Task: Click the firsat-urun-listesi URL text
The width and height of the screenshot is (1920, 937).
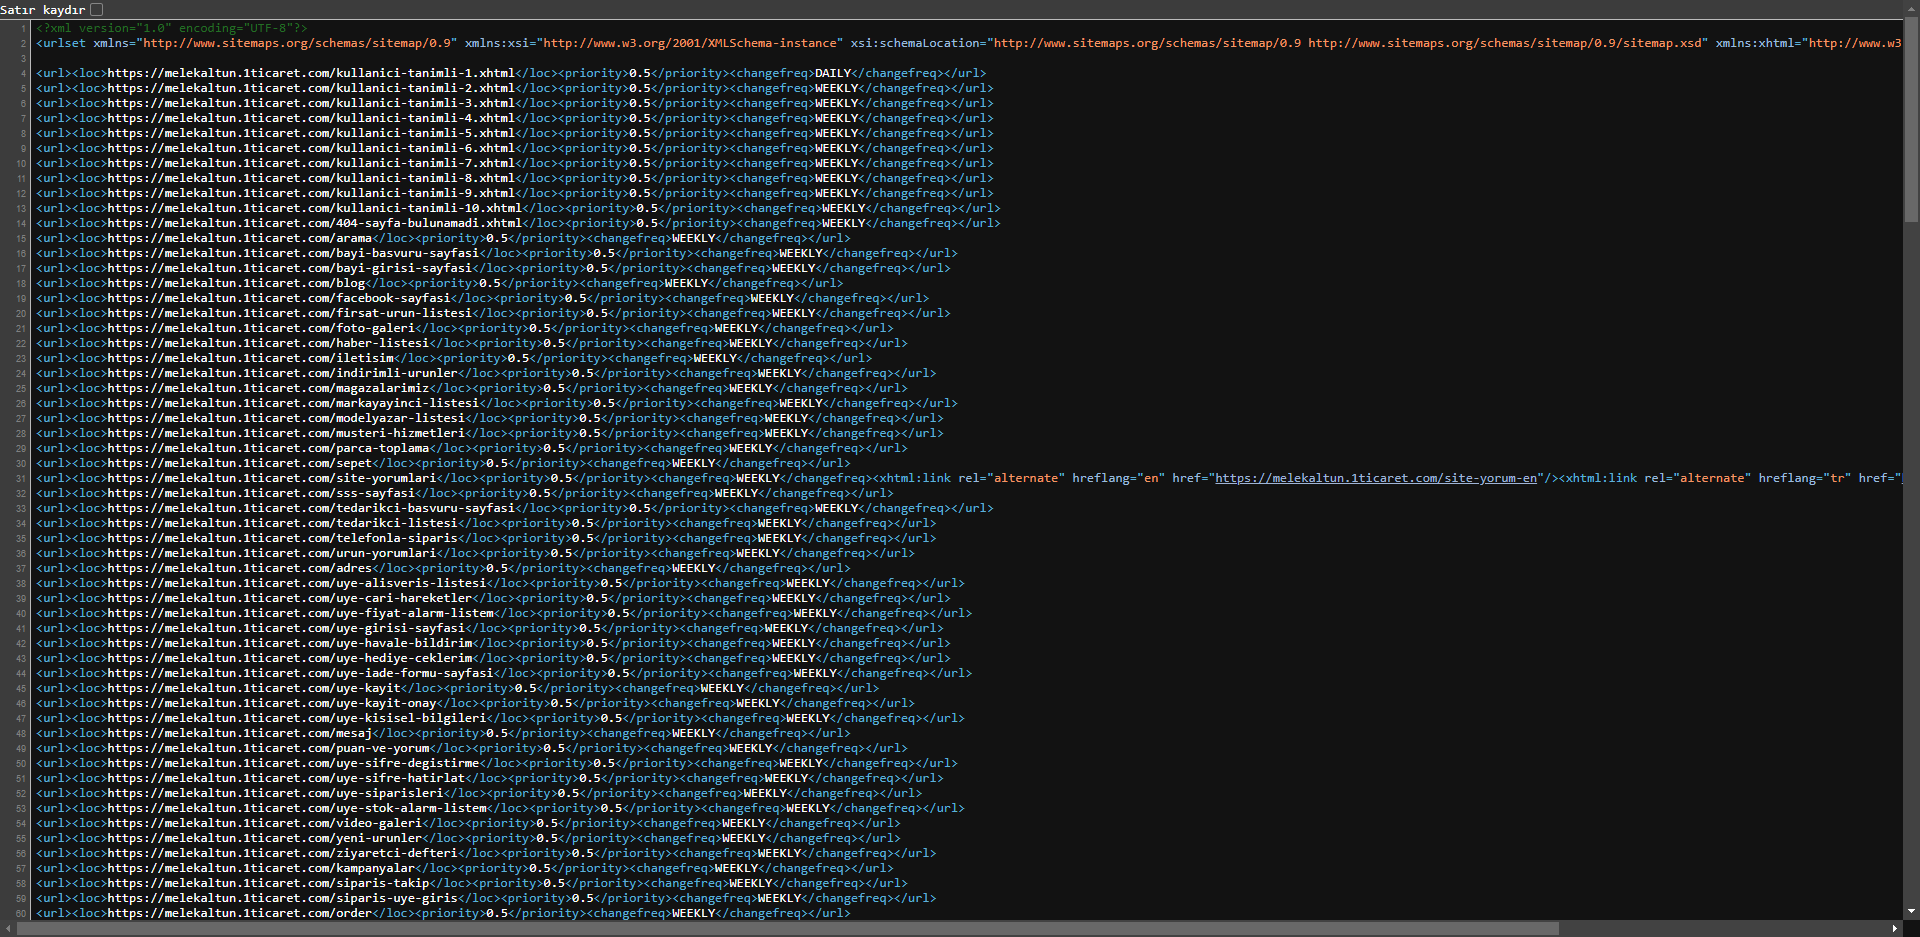Action: [x=289, y=313]
